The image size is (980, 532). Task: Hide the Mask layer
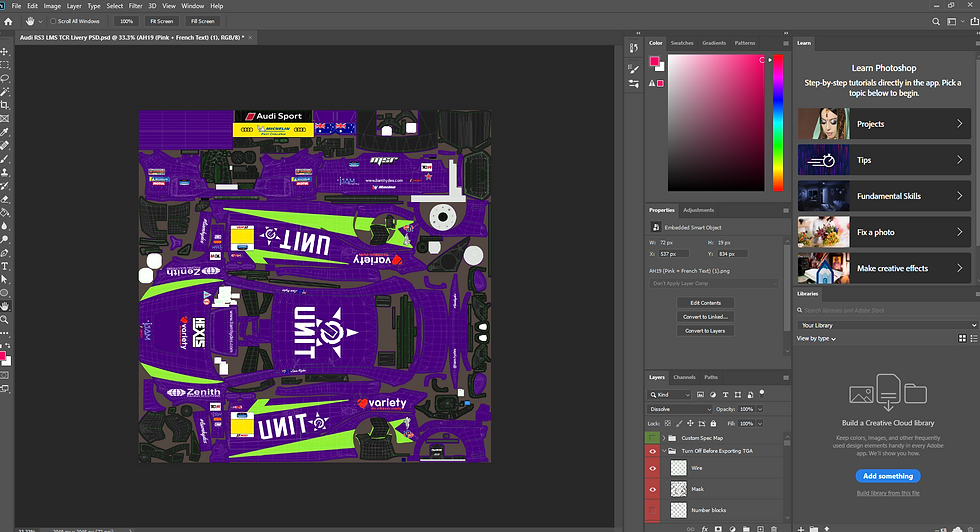coord(652,489)
